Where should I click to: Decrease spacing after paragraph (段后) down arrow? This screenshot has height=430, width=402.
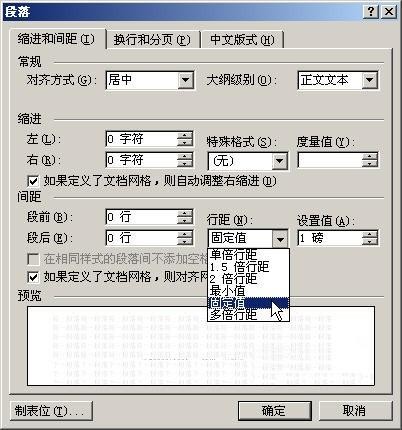tap(185, 242)
